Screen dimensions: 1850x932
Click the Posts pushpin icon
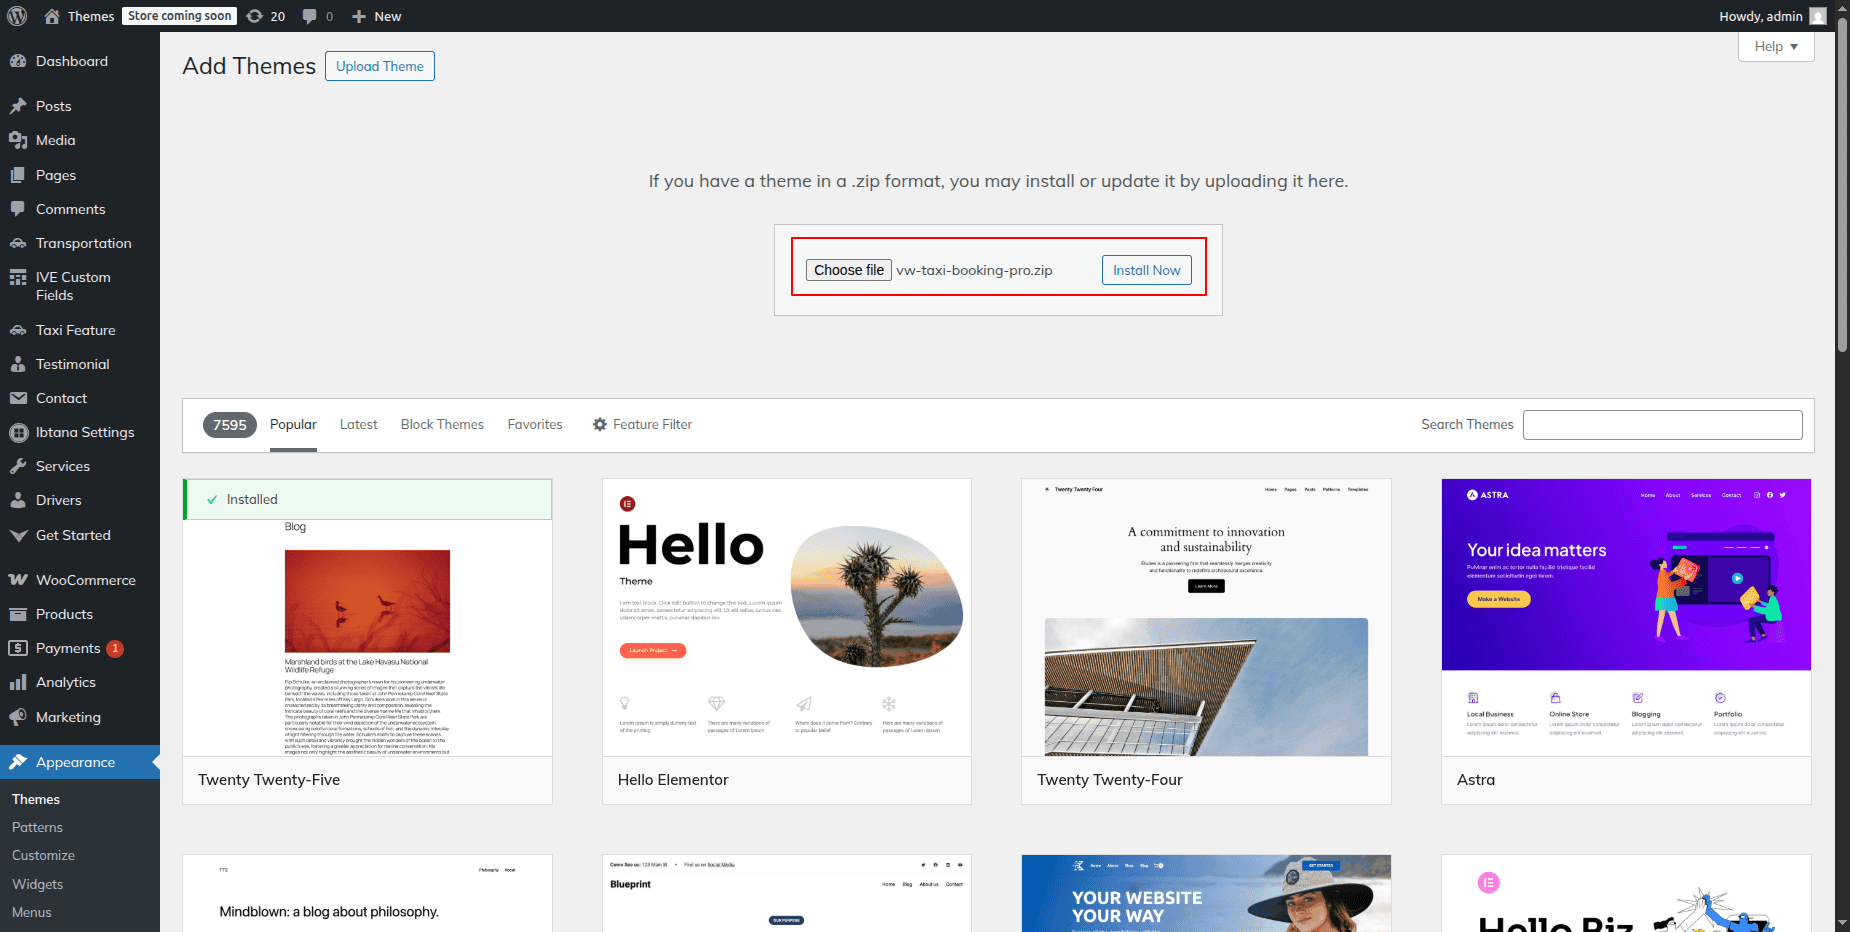click(x=18, y=106)
